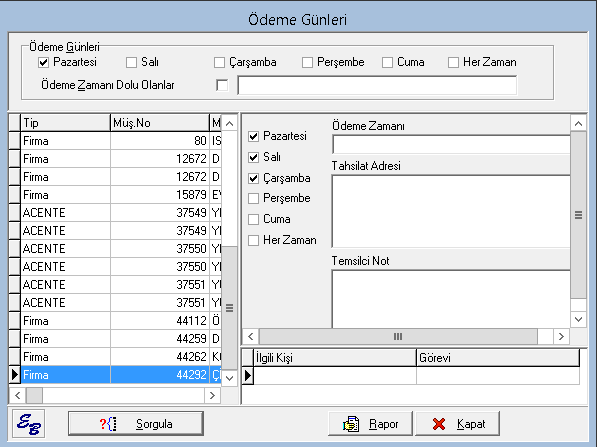
Task: Click the Görevi column header
Action: coord(498,358)
